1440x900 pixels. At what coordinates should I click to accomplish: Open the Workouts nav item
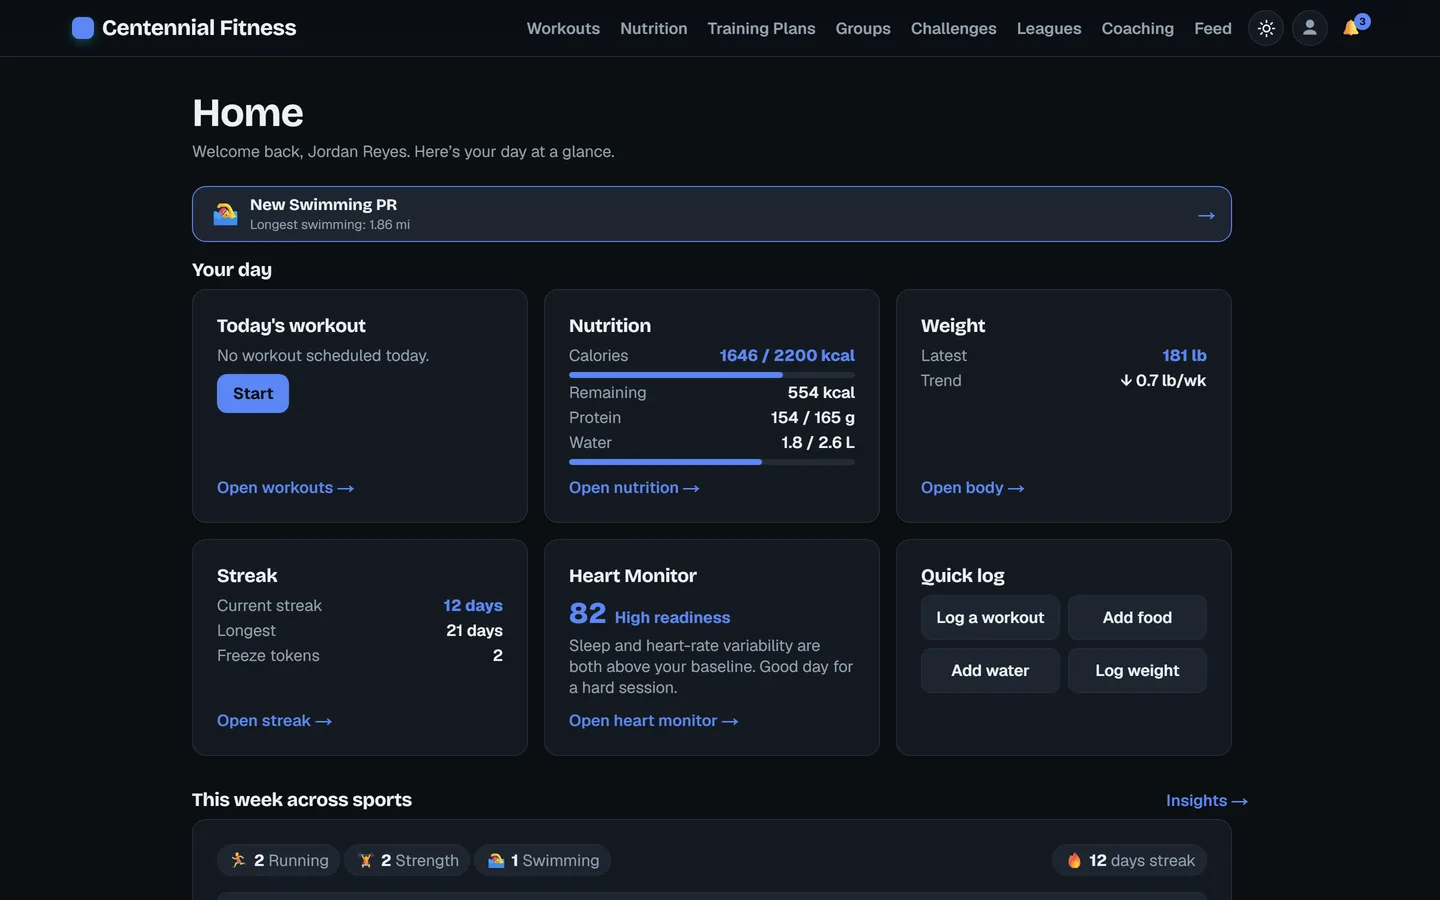click(x=563, y=28)
